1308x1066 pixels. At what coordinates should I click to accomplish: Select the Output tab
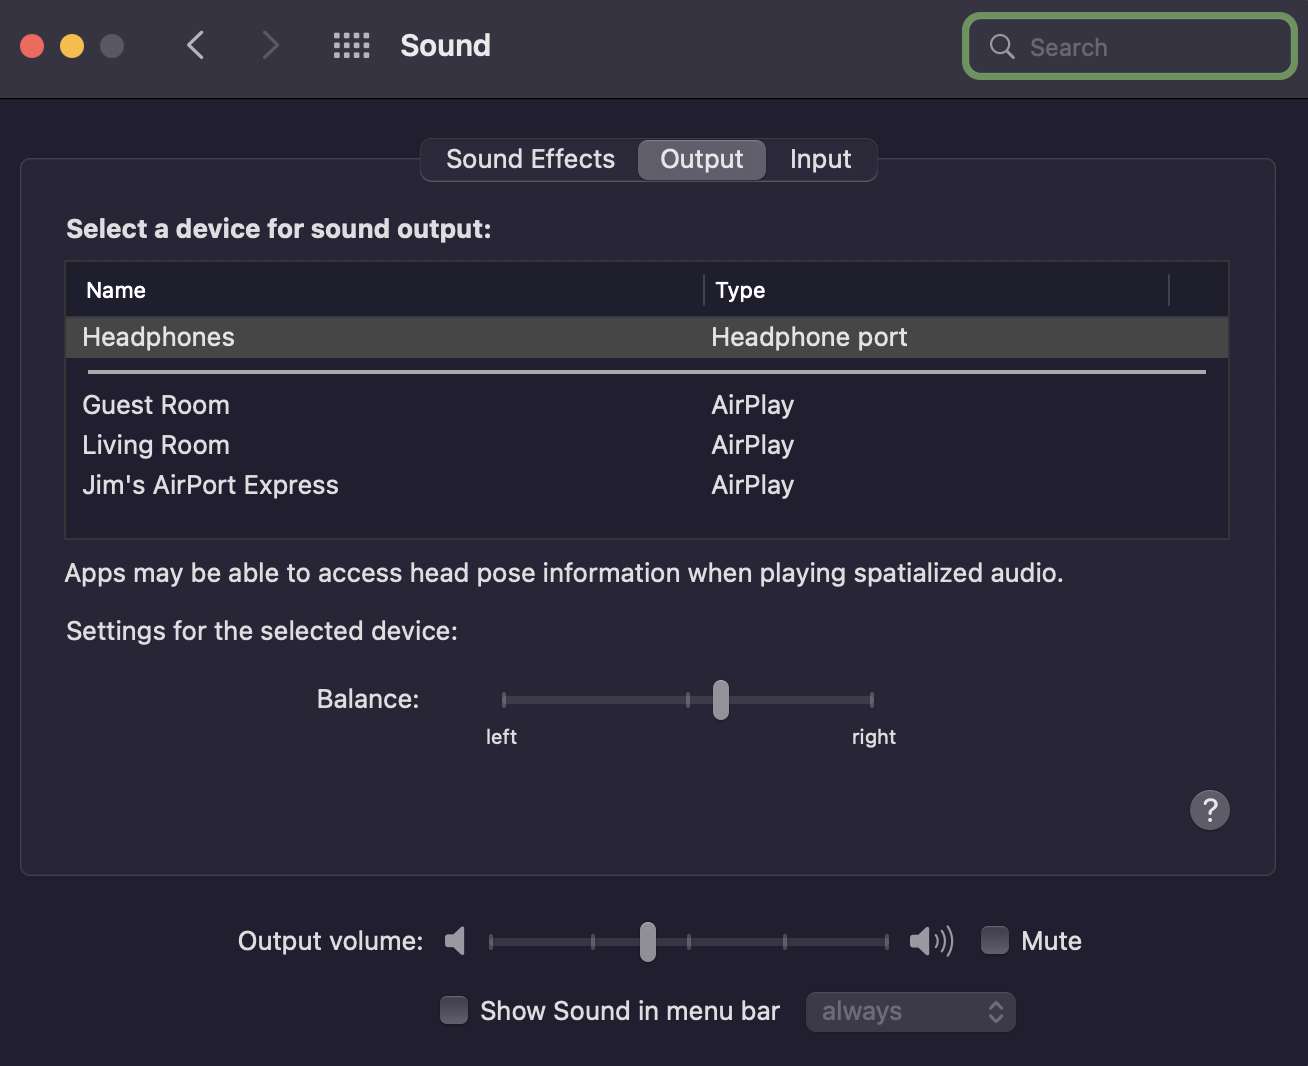point(702,160)
